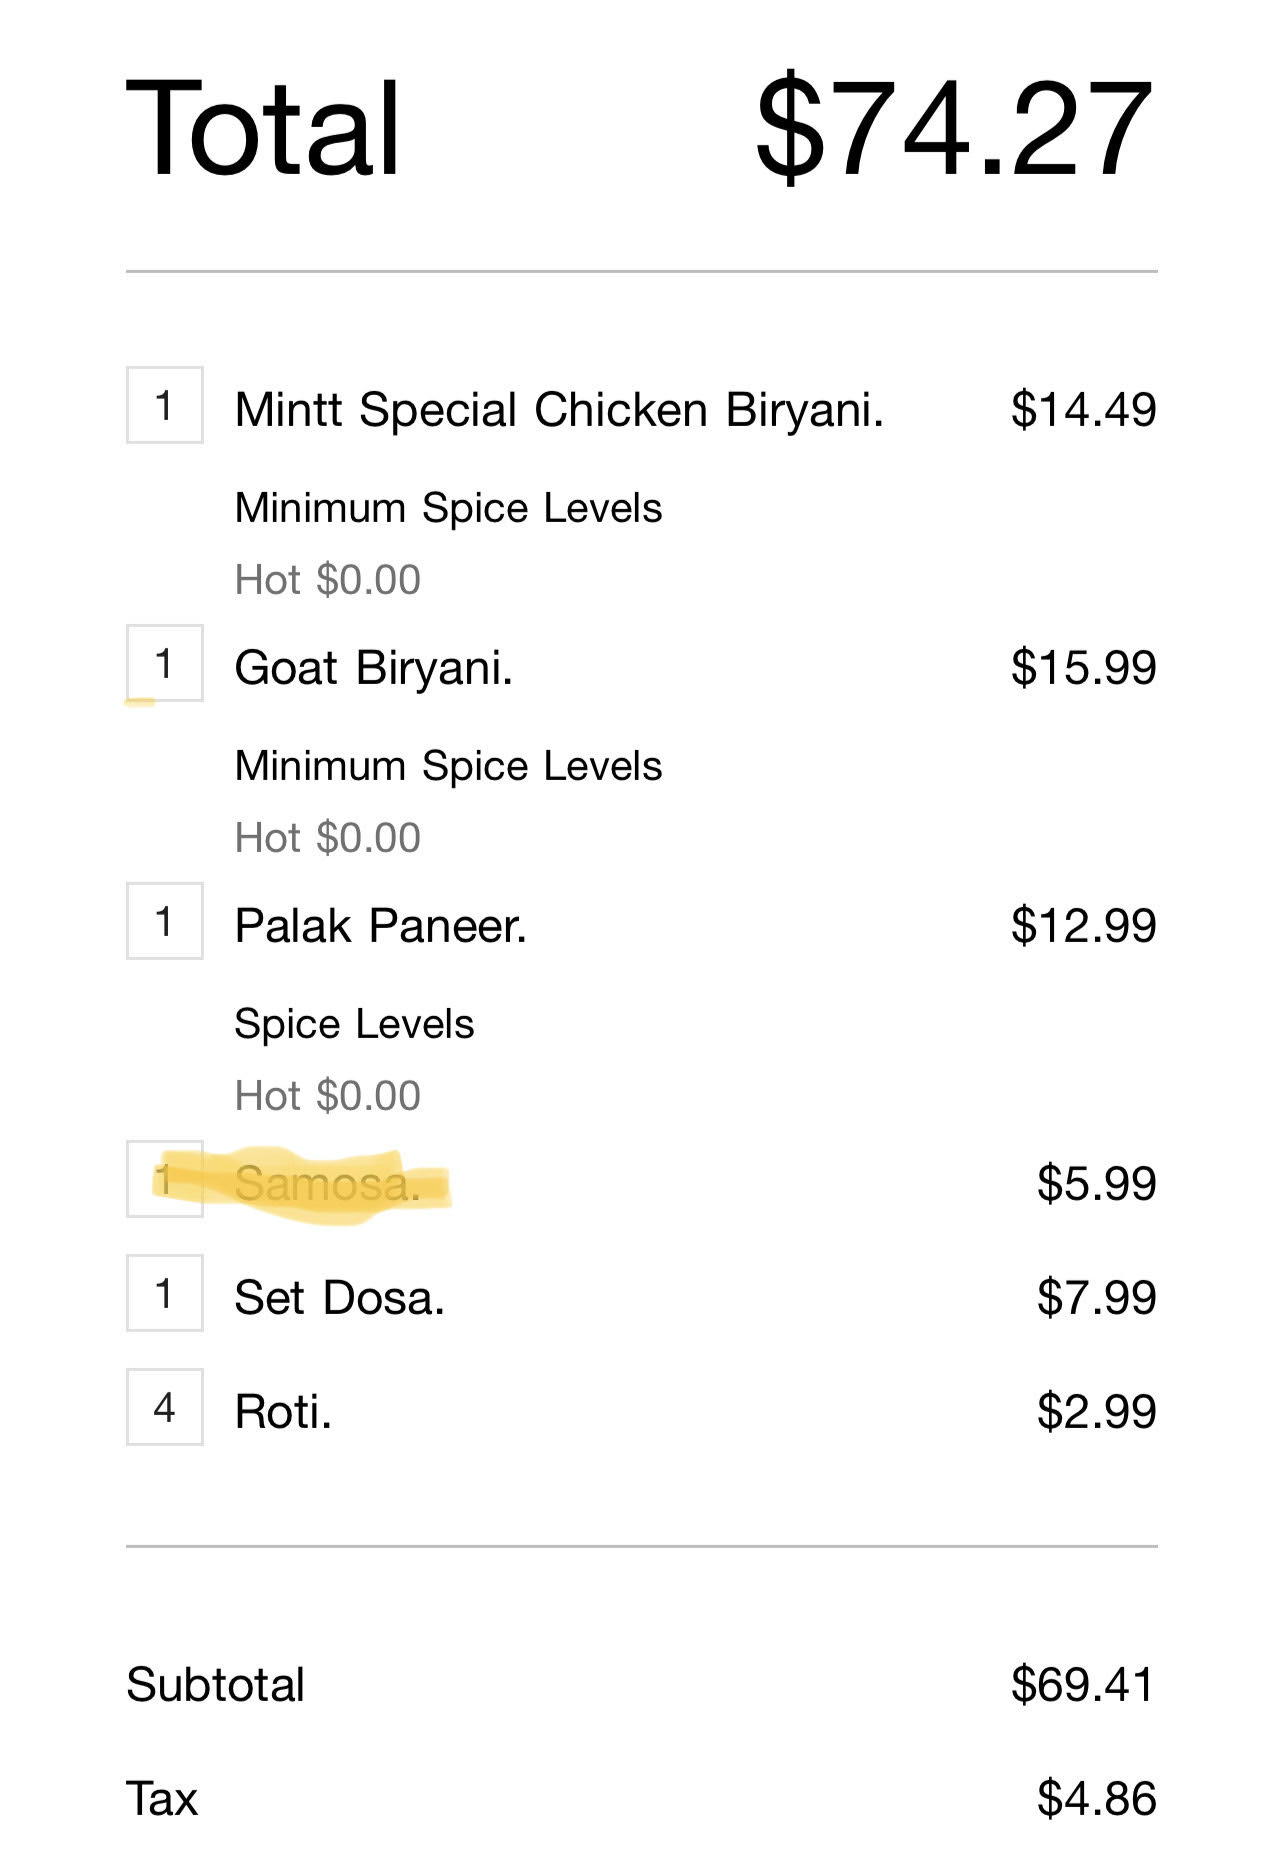Click Minimum Spice Levels under Chicken Biryani

pyautogui.click(x=448, y=508)
